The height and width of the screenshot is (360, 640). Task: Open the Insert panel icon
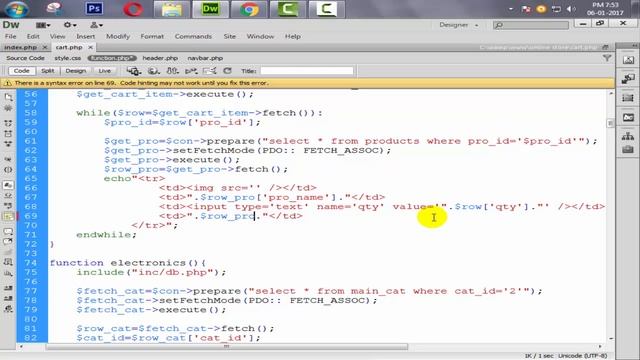click(628, 60)
